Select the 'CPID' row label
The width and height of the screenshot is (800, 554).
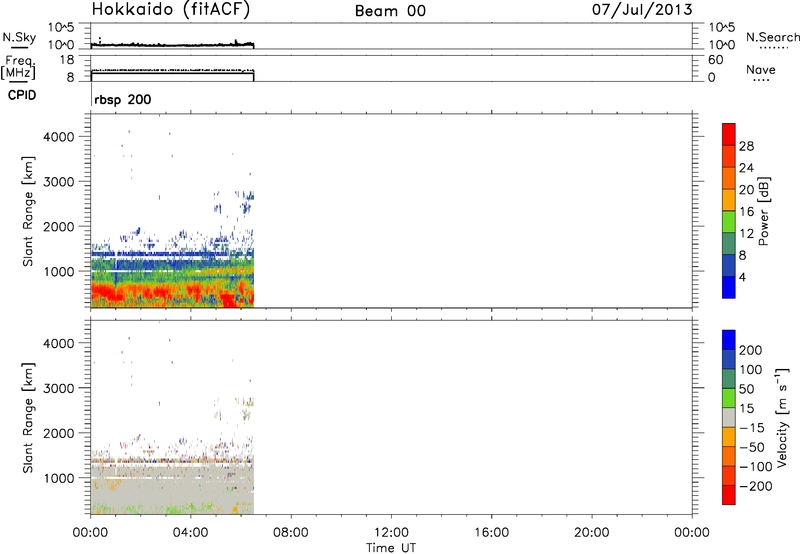click(22, 95)
